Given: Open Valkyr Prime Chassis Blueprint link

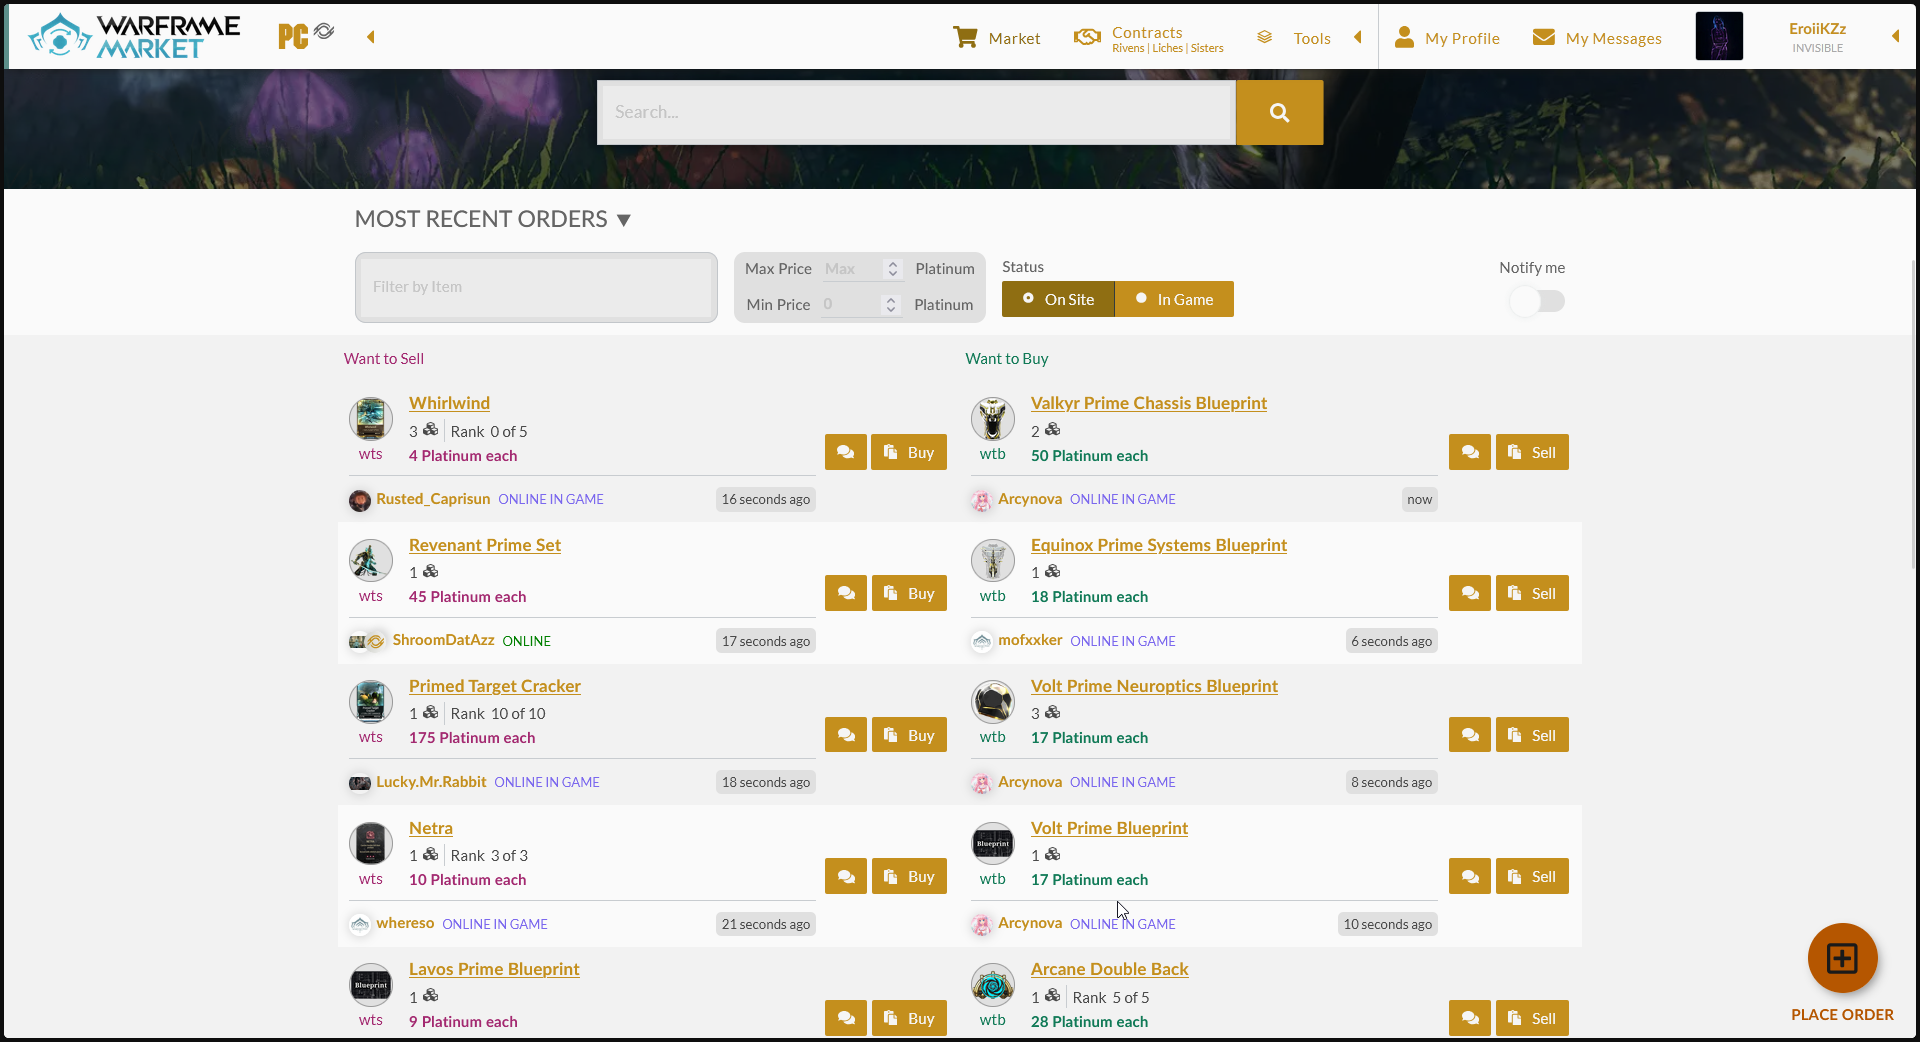Looking at the screenshot, I should tap(1149, 403).
